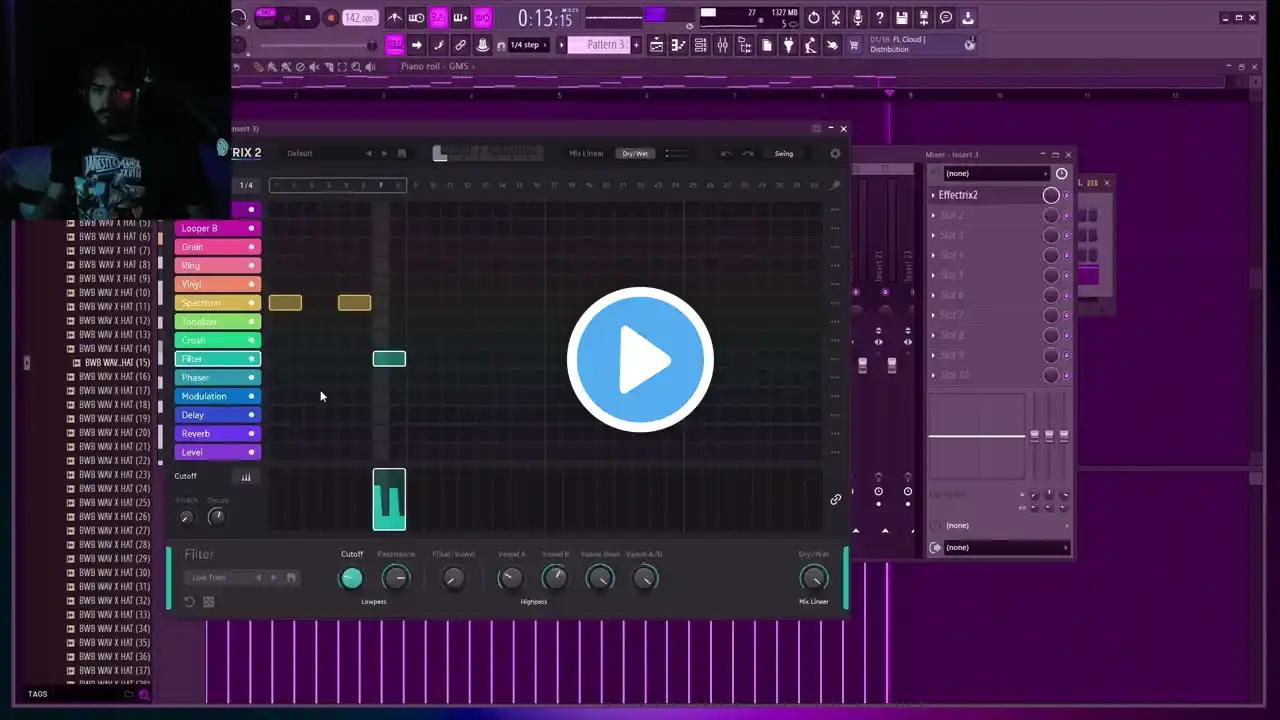Click the record button in transport
Screen dimensions: 1280x720
click(x=330, y=18)
